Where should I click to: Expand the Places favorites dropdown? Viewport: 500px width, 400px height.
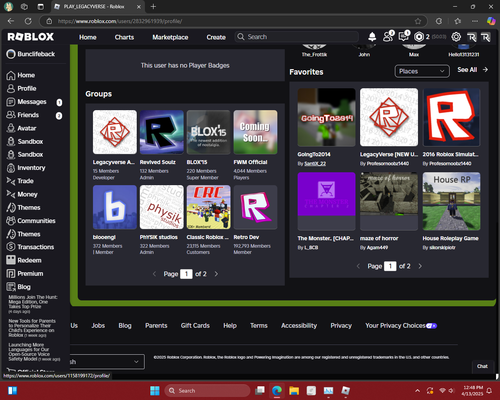422,71
